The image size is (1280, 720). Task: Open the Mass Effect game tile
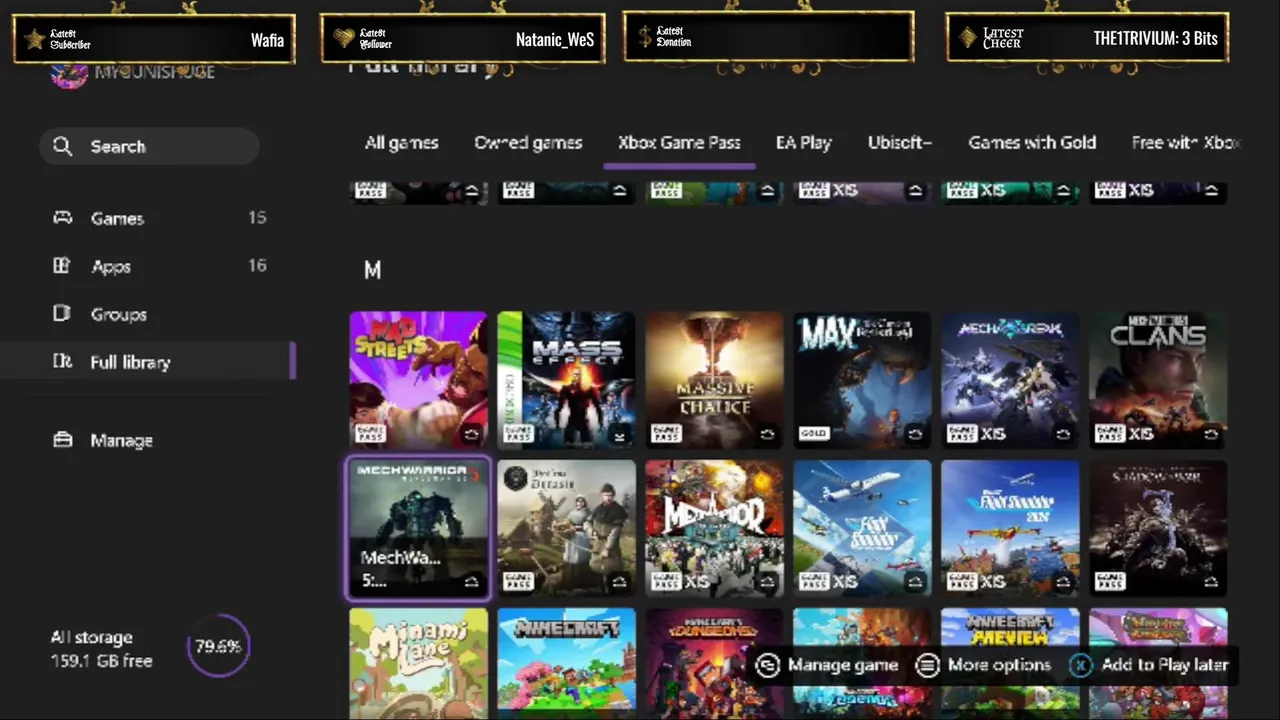566,380
